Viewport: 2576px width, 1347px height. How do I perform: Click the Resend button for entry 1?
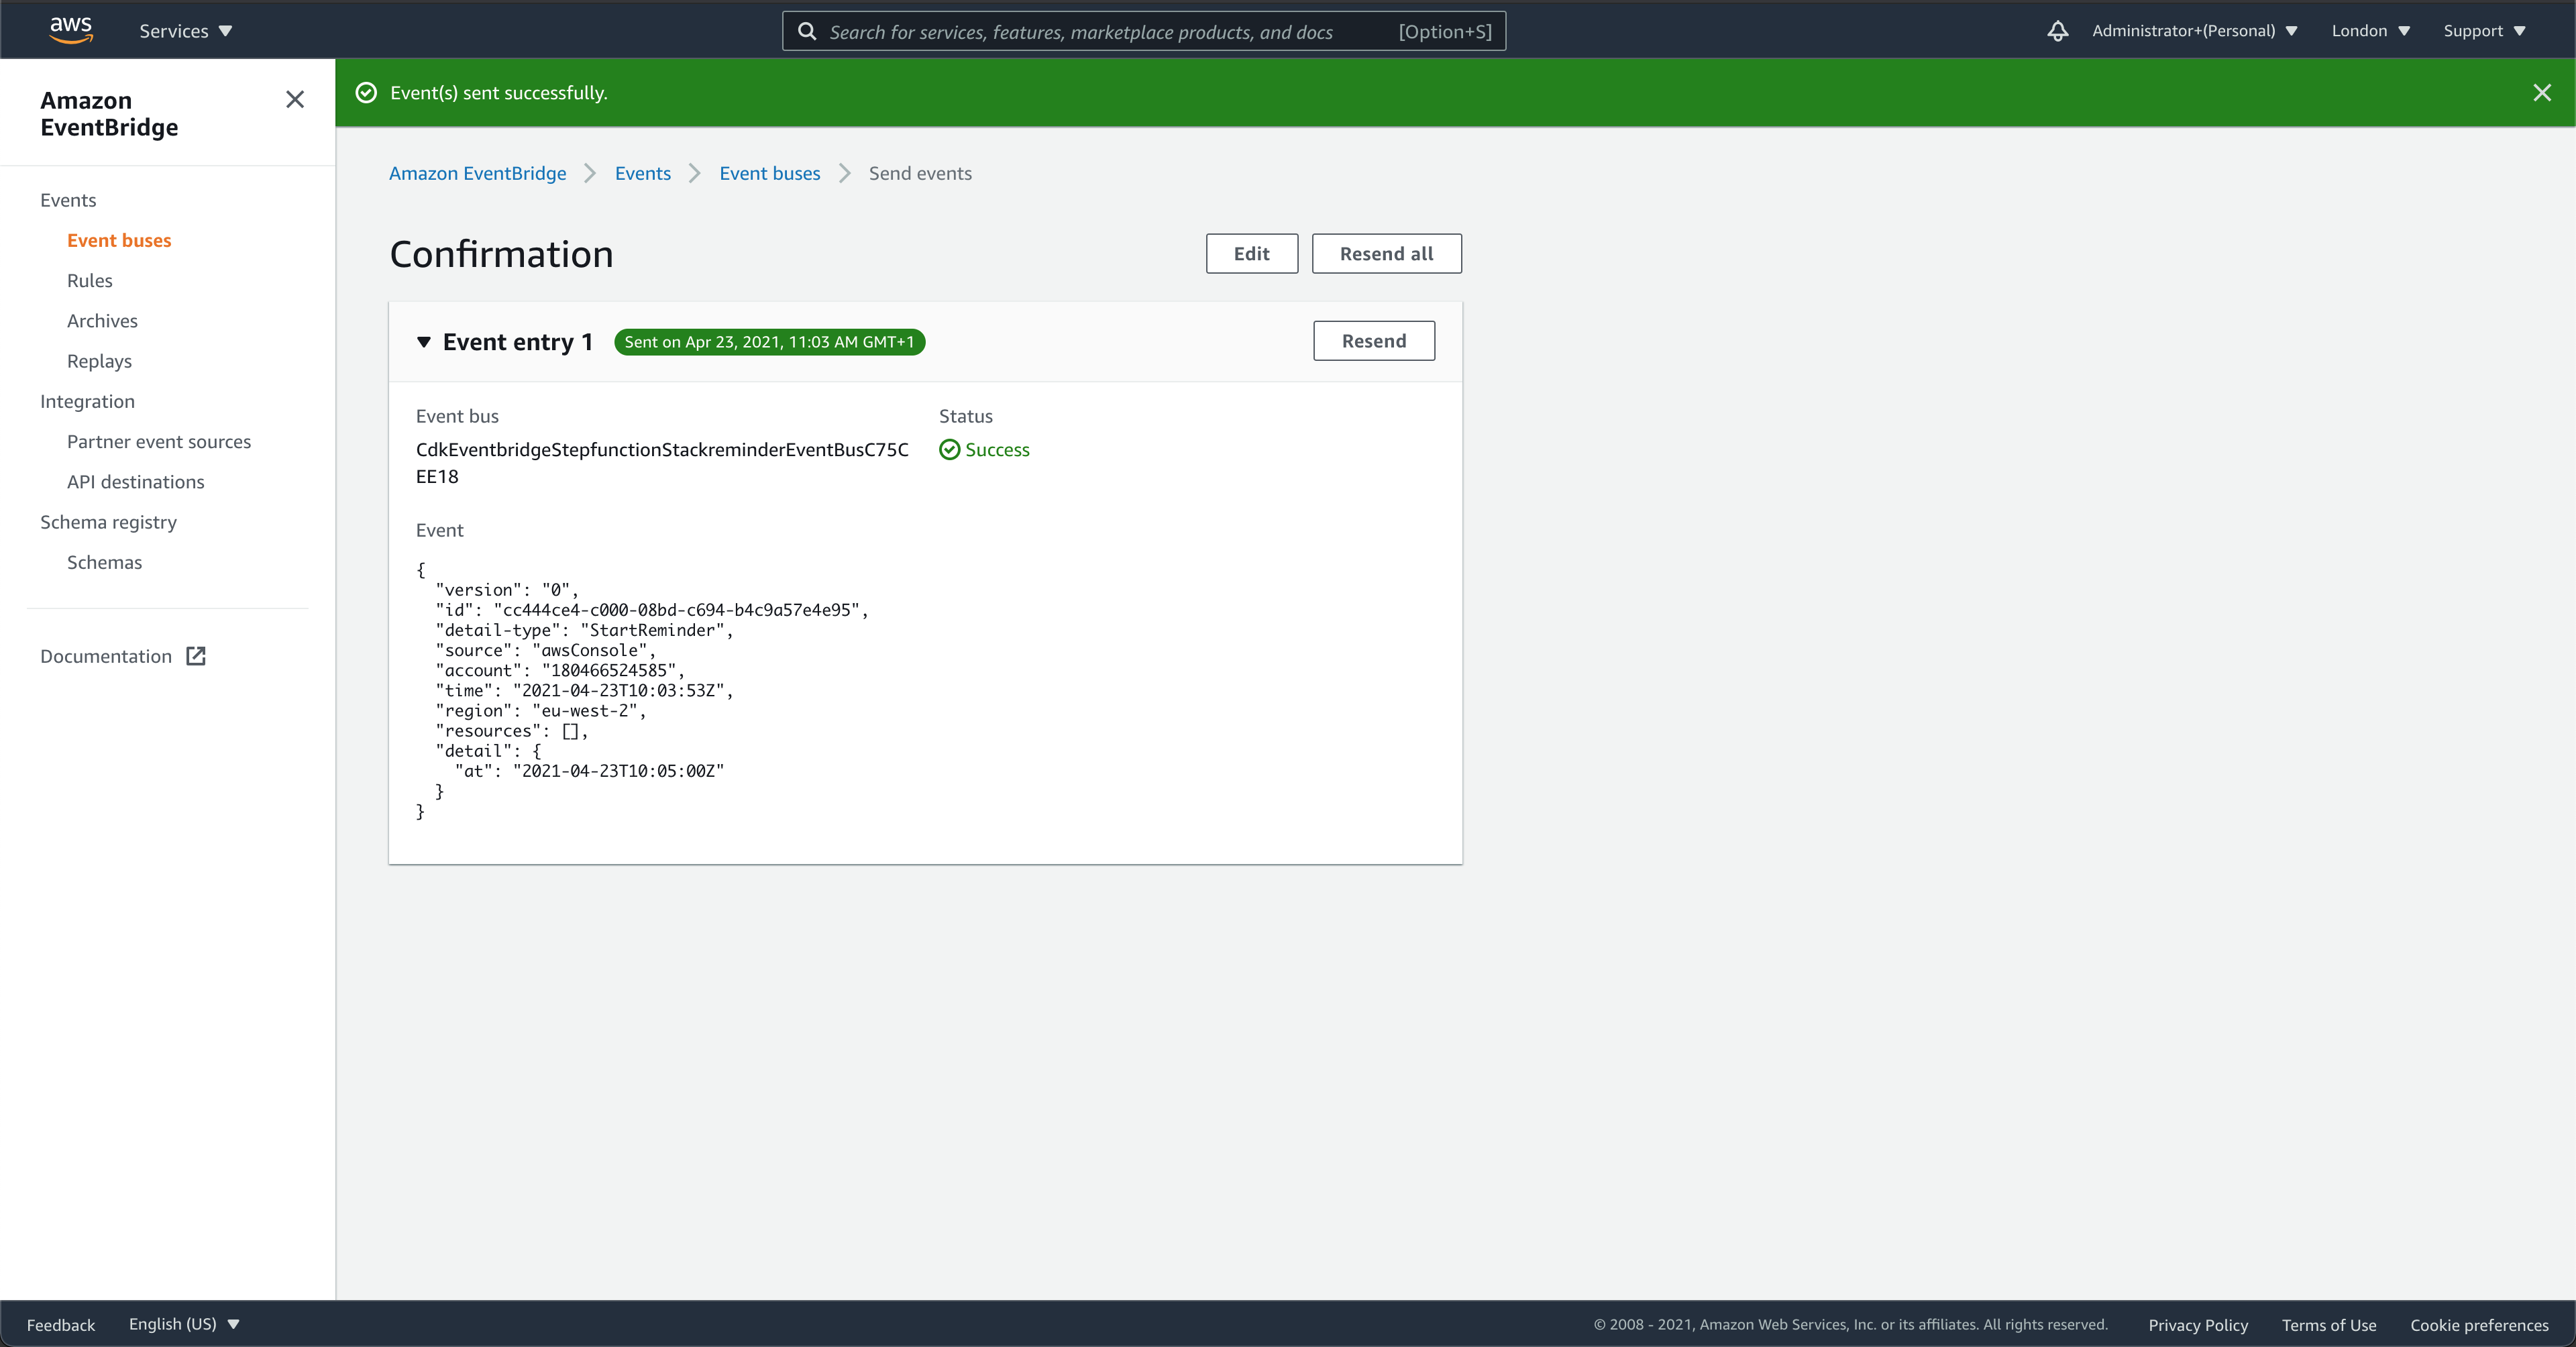coord(1373,341)
